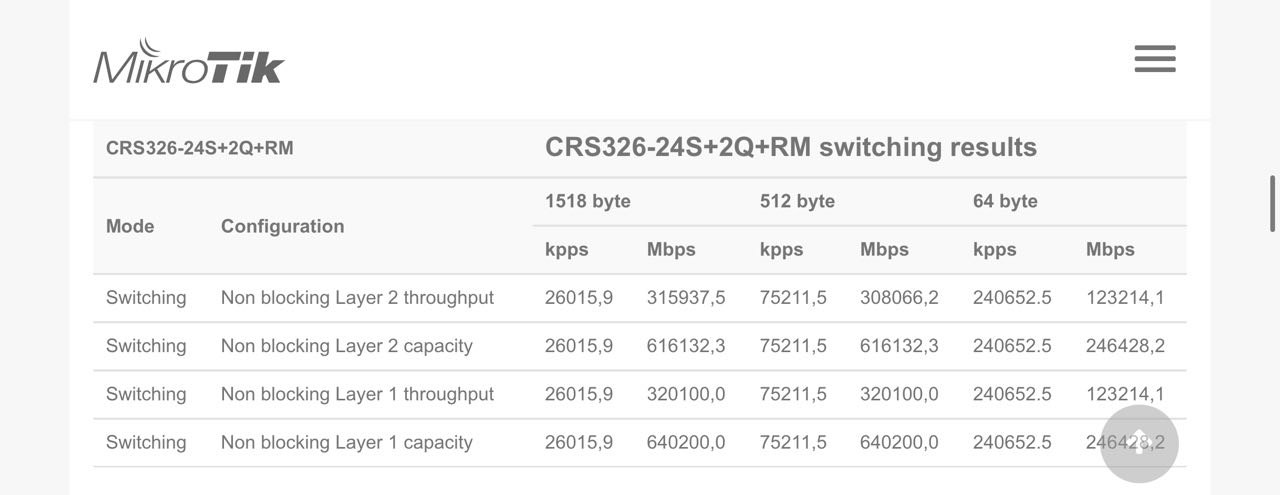Select Non blocking Layer 2 throughput row
1280x495 pixels.
tap(640, 298)
